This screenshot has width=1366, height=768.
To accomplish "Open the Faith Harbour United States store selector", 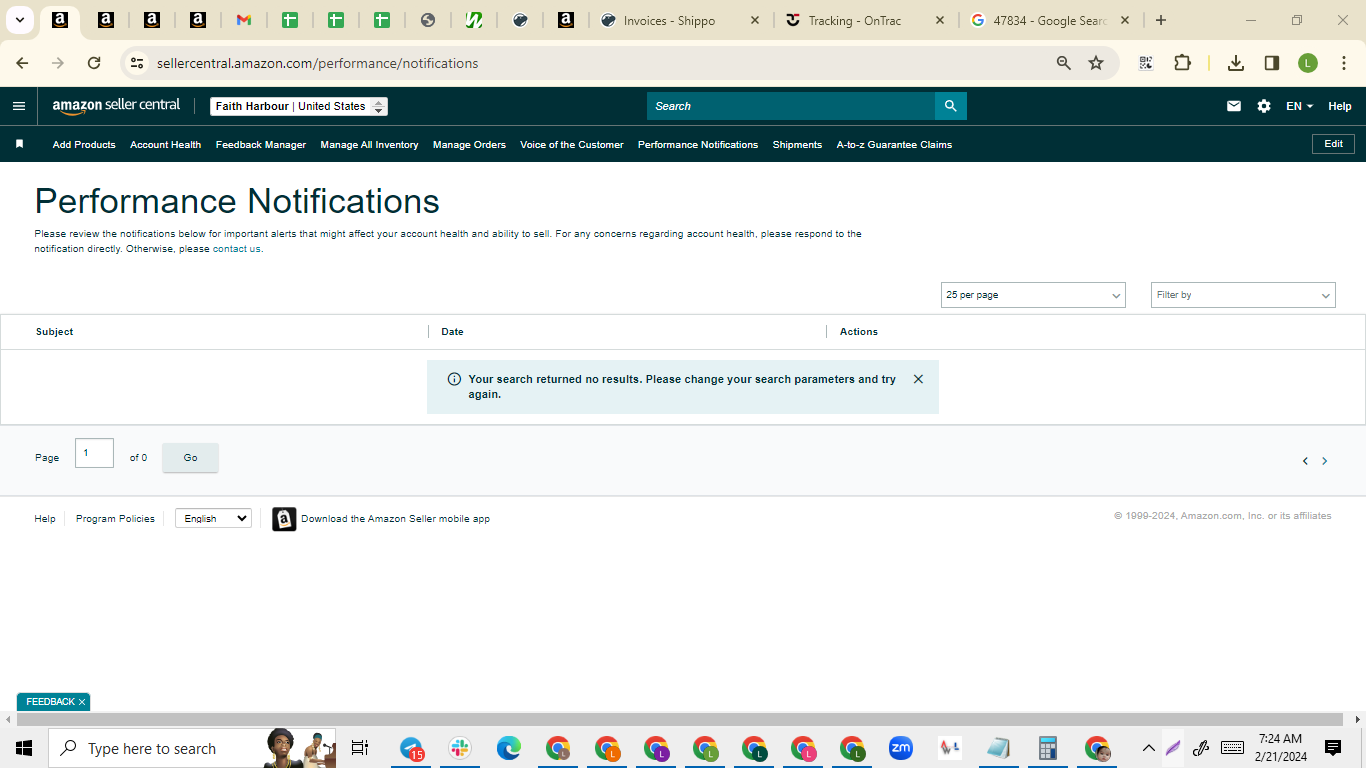I will (299, 106).
